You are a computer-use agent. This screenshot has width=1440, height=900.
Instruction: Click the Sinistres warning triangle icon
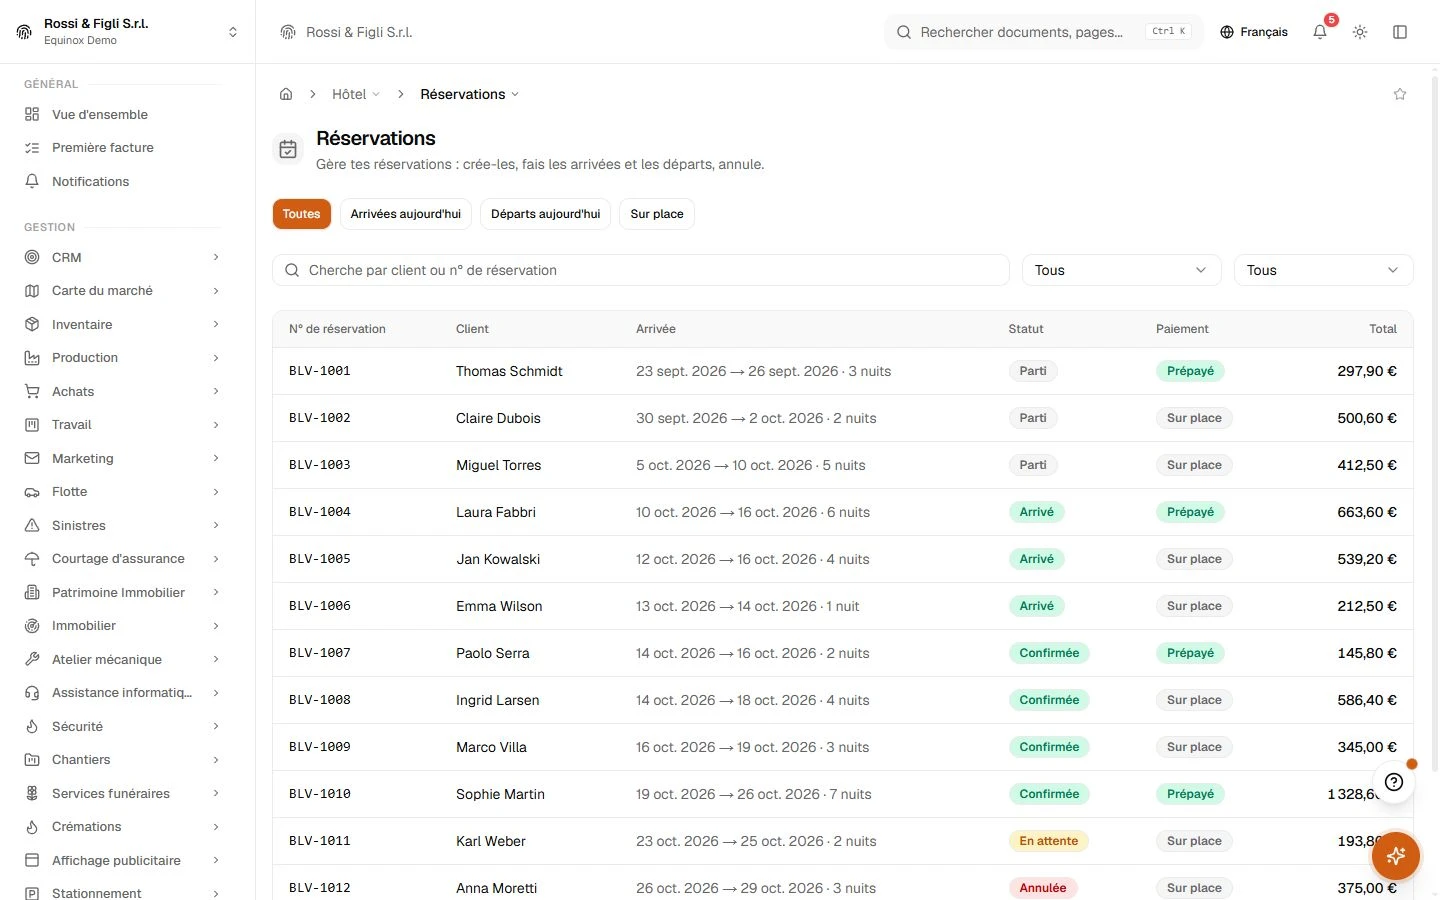pyautogui.click(x=32, y=525)
